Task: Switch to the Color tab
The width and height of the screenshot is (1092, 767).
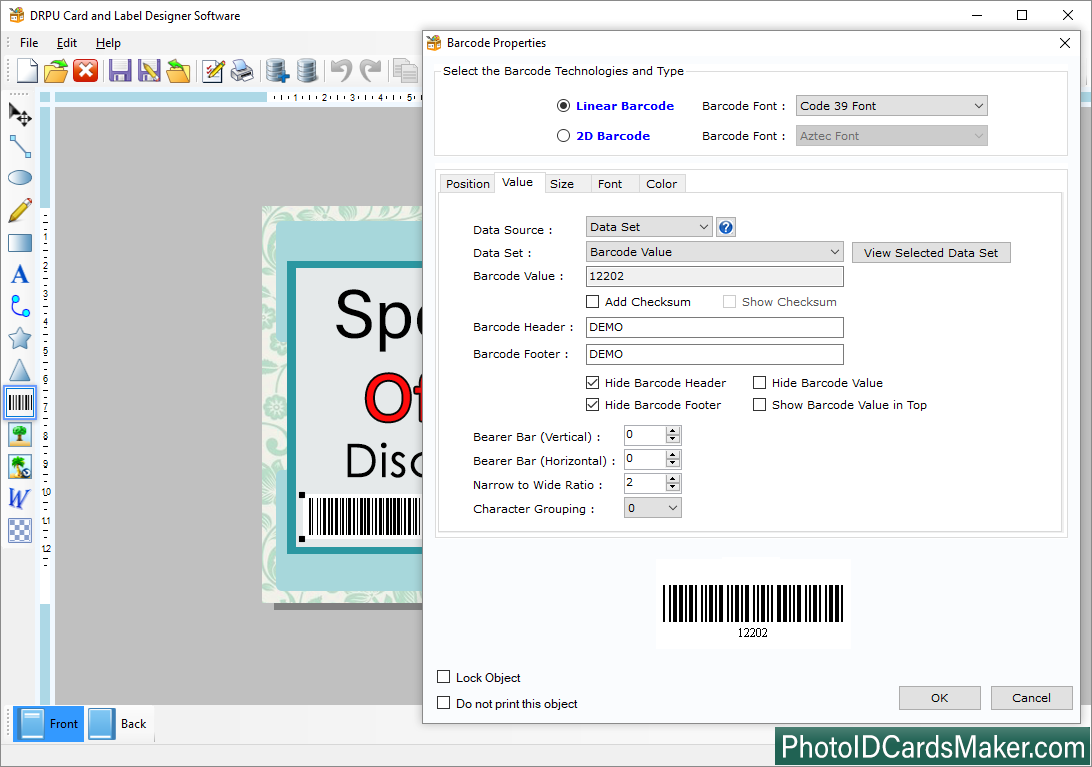Action: pos(662,184)
